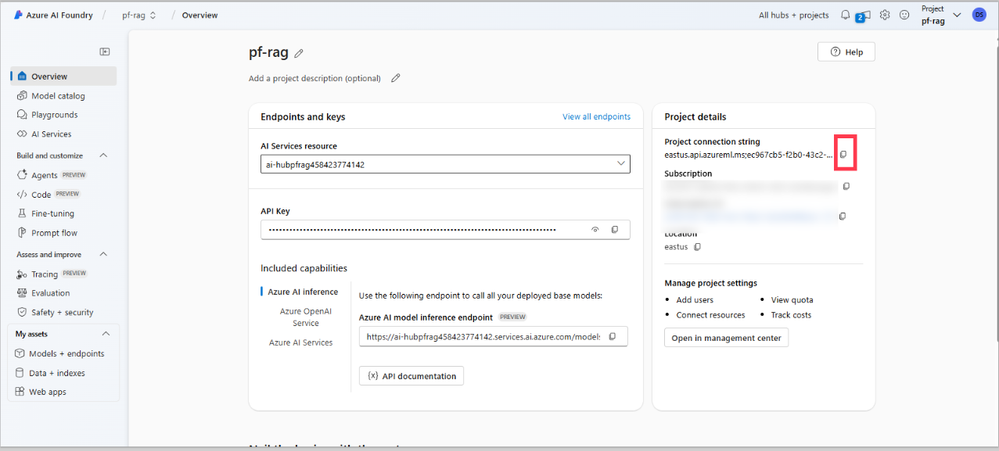This screenshot has height=451, width=999.
Task: Select the Azure AI Services capability tab
Action: (301, 342)
